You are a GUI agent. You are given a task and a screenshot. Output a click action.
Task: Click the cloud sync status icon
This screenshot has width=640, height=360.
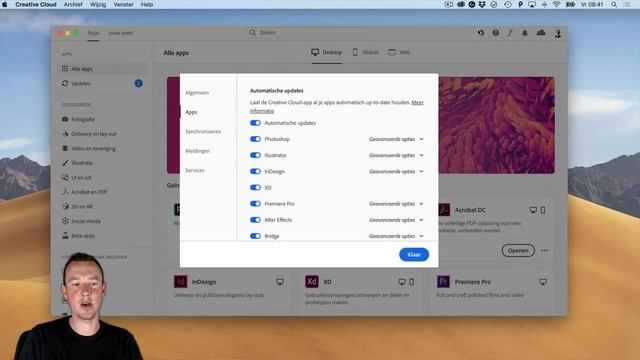[541, 33]
